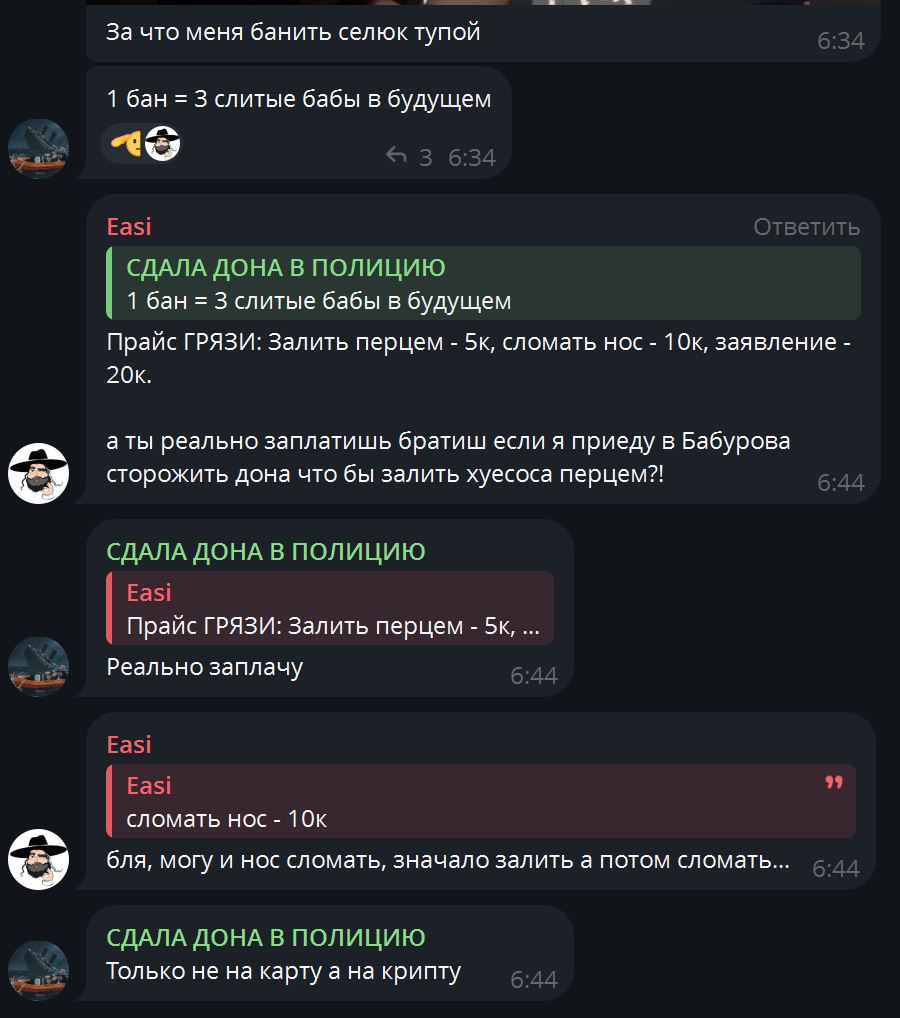
Task: Jump to quoted message 'Прайс ГРЯЗИ: Залить перцем - 5к, ...'
Action: [x=330, y=608]
